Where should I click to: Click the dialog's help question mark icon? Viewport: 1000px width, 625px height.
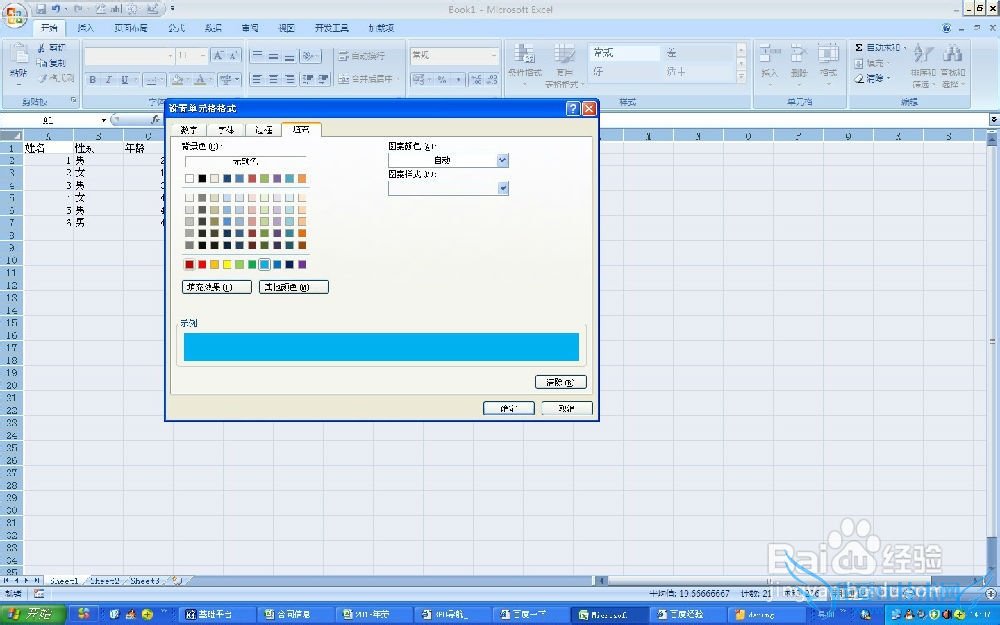tap(573, 108)
